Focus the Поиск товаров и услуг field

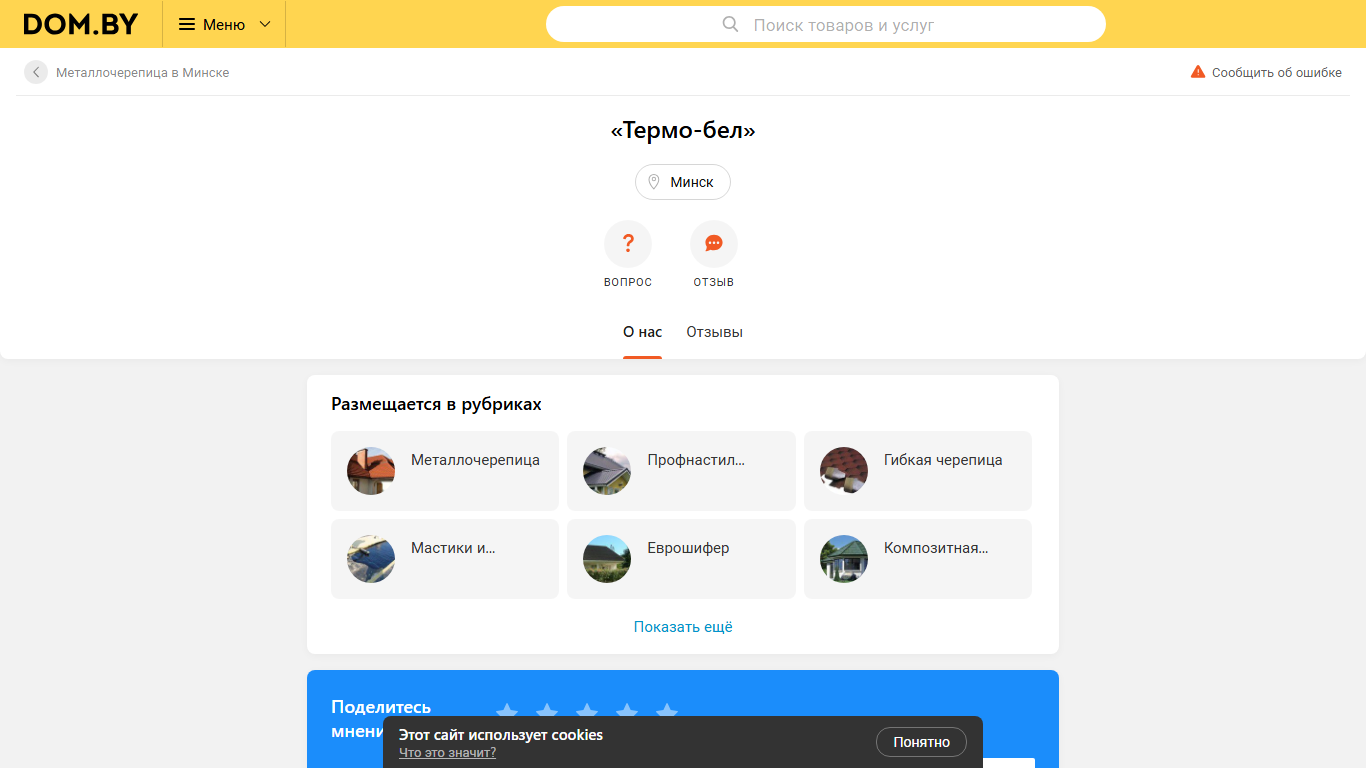coord(826,24)
